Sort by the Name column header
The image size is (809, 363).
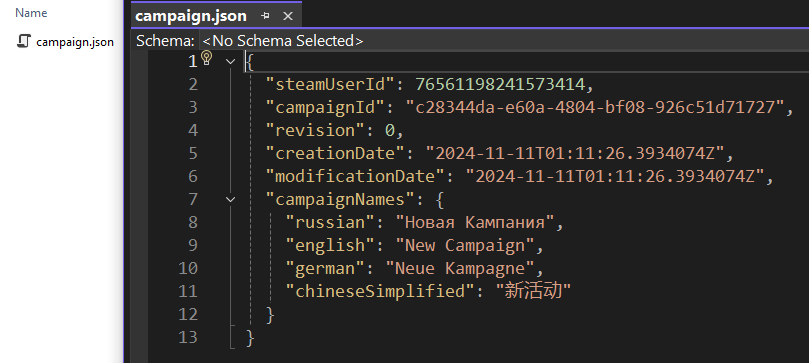[31, 13]
